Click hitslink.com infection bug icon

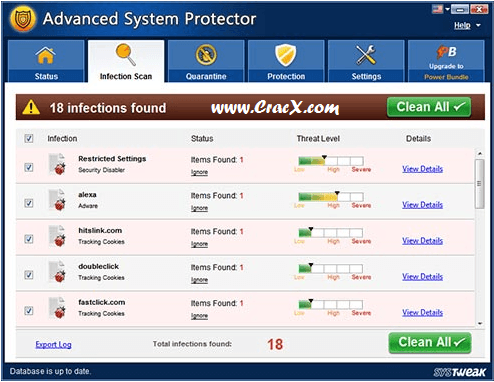[x=57, y=236]
